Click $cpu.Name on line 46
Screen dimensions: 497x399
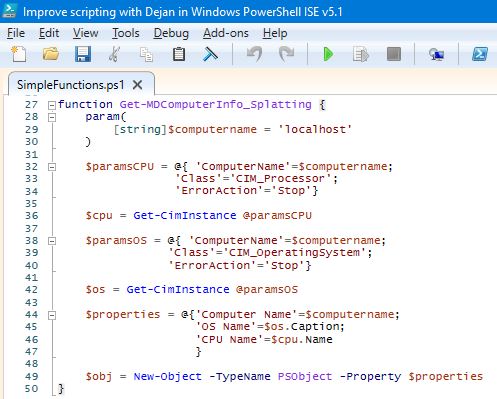pyautogui.click(x=302, y=339)
